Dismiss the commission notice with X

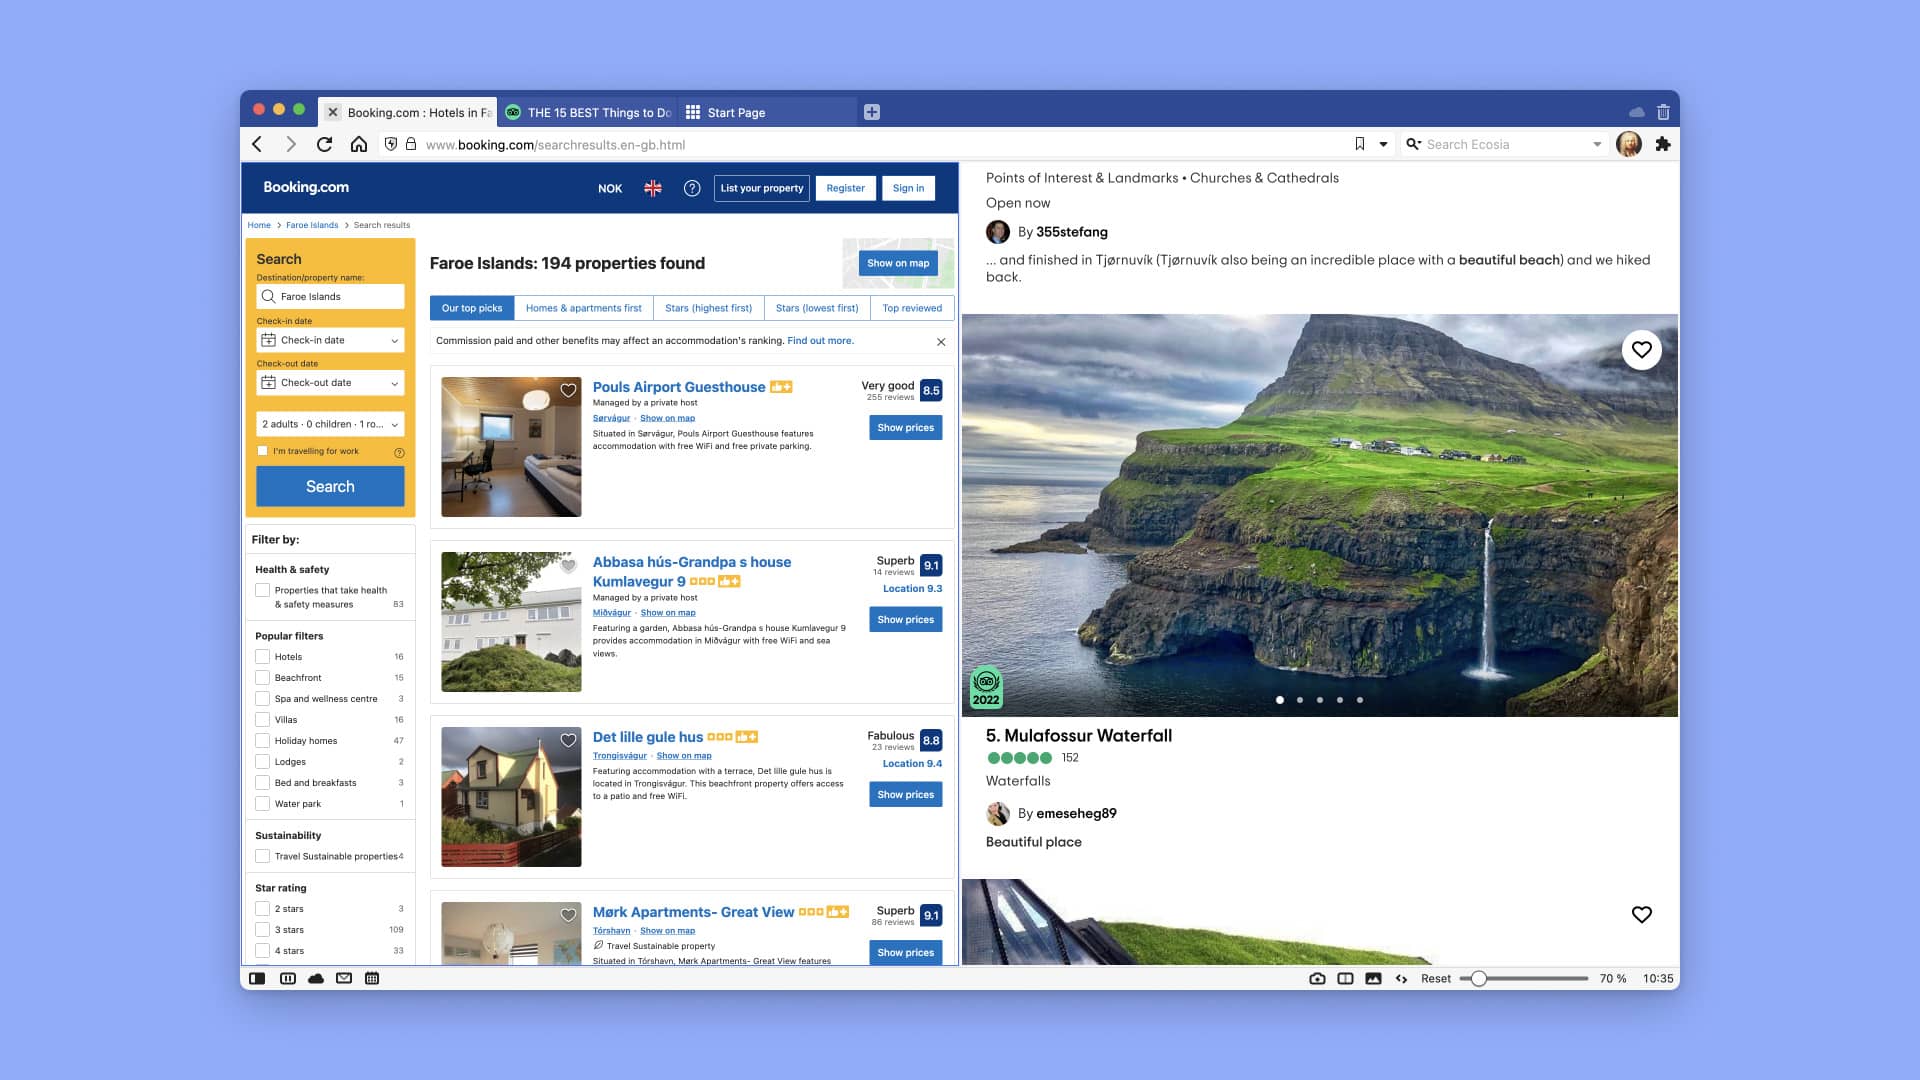tap(941, 342)
